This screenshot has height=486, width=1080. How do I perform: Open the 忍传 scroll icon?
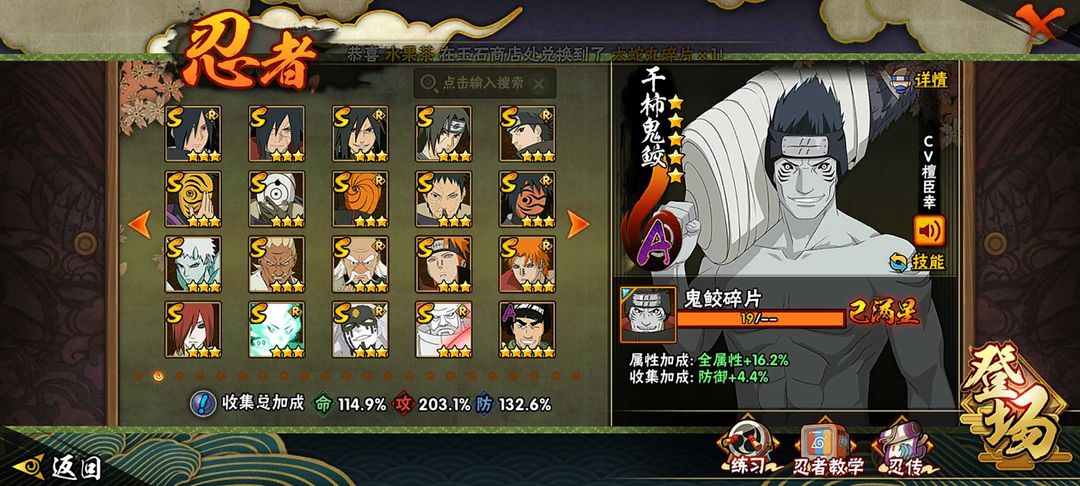(x=903, y=449)
